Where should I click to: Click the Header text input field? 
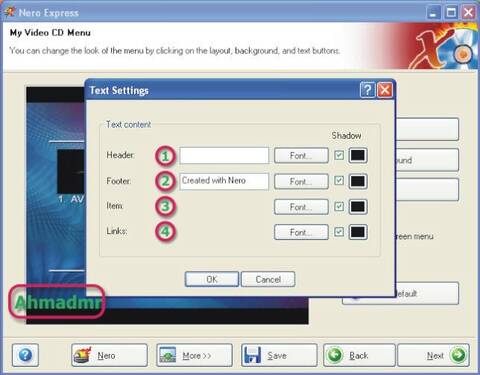[224, 155]
